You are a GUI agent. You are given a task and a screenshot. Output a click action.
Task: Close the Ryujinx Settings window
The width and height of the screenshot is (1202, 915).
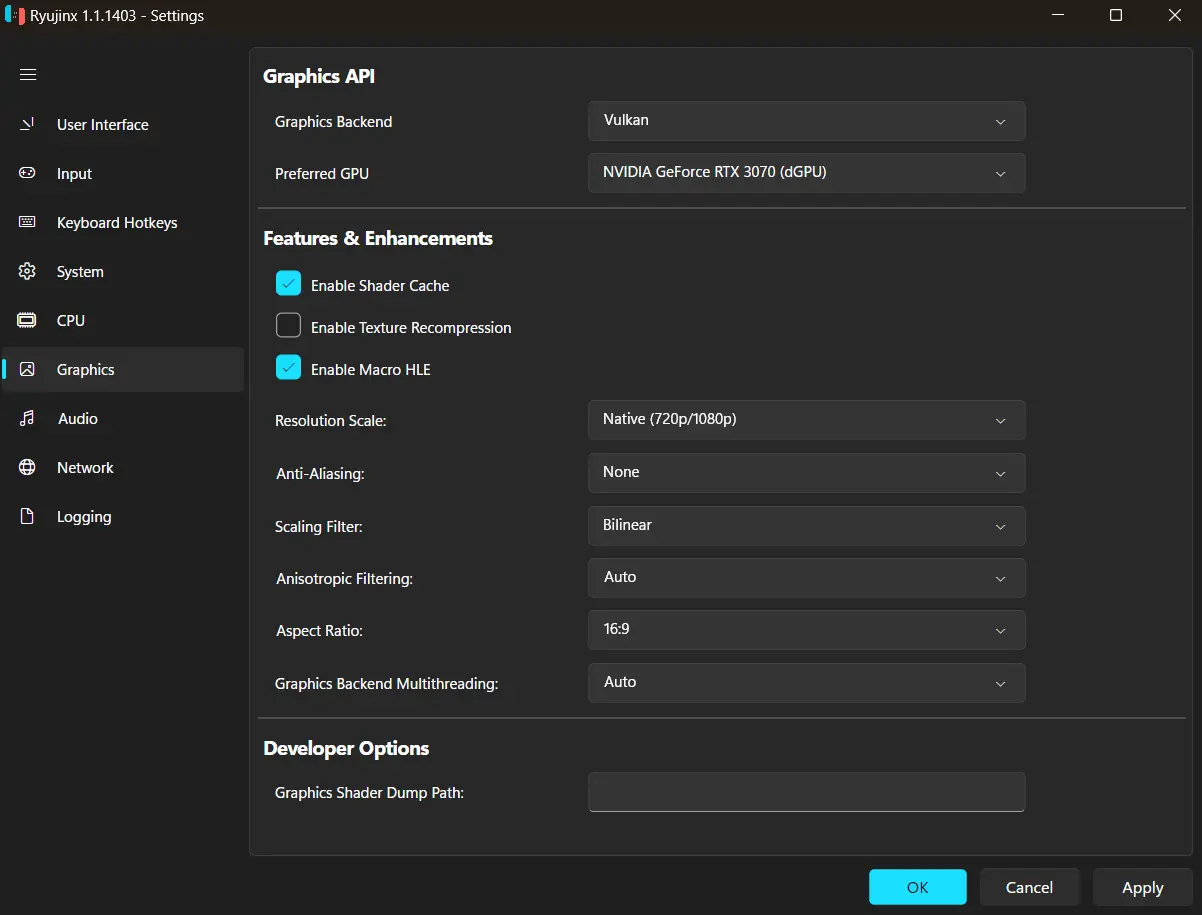pyautogui.click(x=1175, y=15)
